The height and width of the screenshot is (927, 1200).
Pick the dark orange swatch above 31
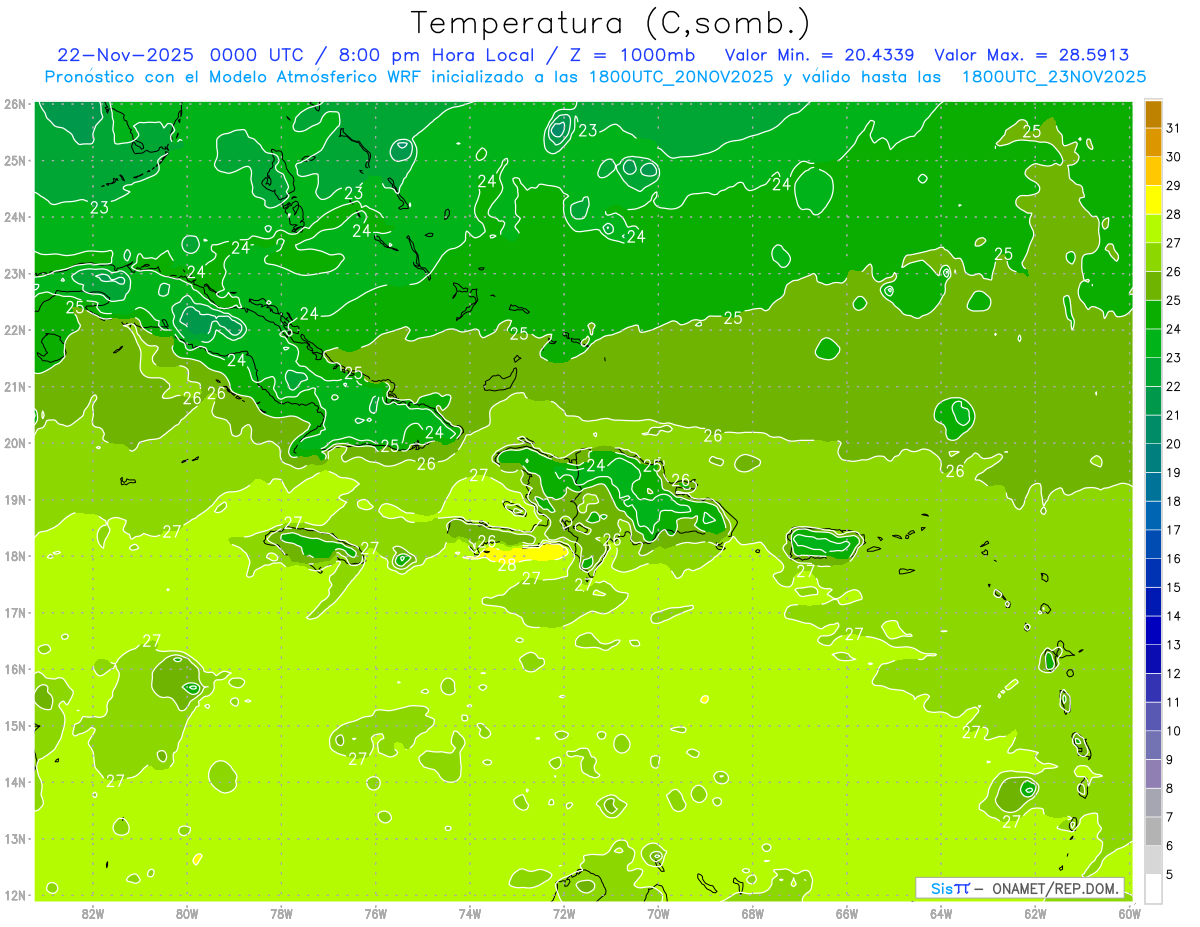(x=1153, y=114)
